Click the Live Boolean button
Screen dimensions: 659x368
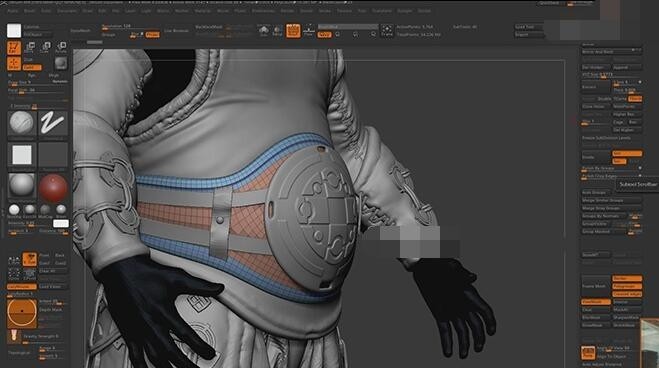[x=176, y=31]
